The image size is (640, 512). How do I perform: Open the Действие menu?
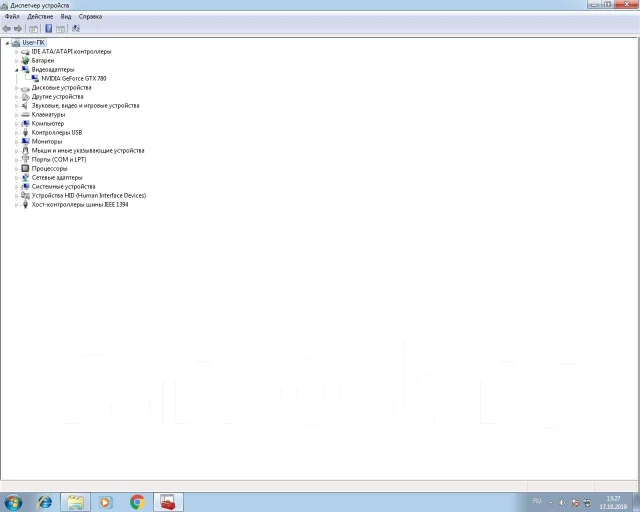pos(40,17)
